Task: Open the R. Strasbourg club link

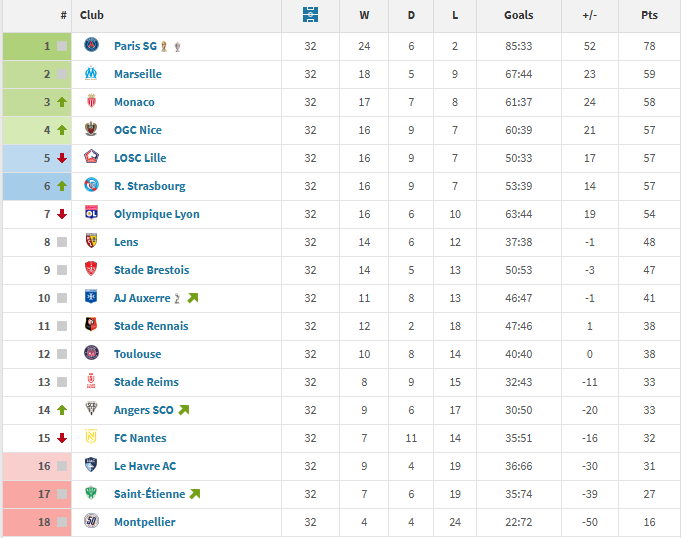Action: [149, 186]
